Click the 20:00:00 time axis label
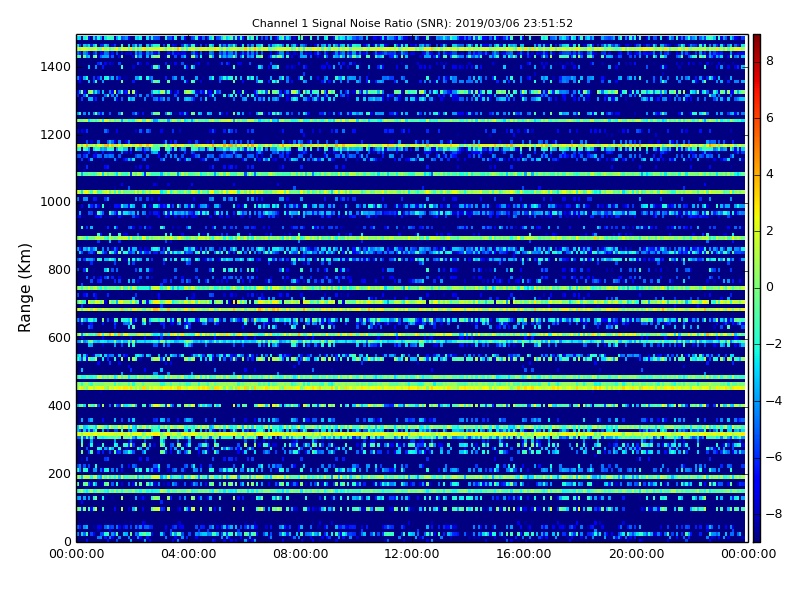 (636, 554)
